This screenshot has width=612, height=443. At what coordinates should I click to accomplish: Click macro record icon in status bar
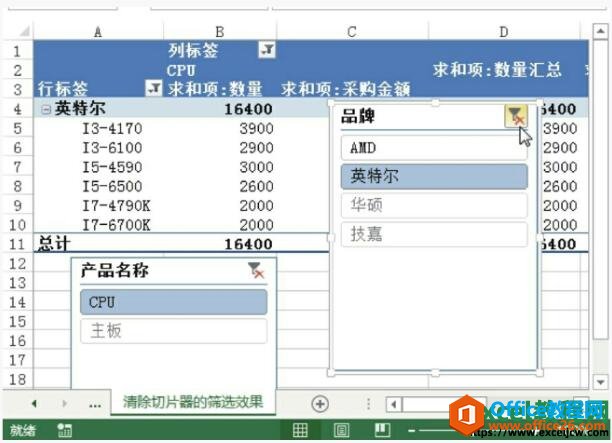pos(64,431)
